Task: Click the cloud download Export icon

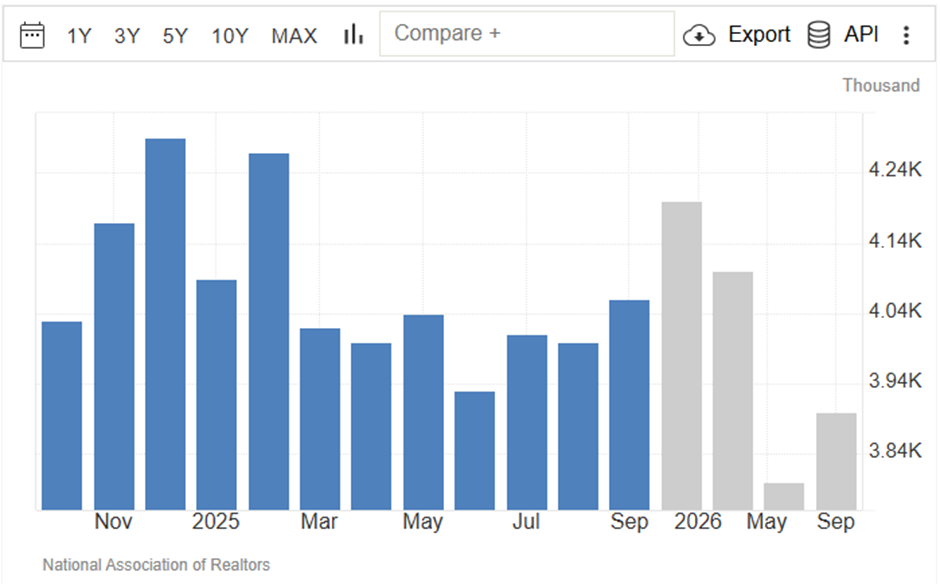Action: click(x=699, y=35)
